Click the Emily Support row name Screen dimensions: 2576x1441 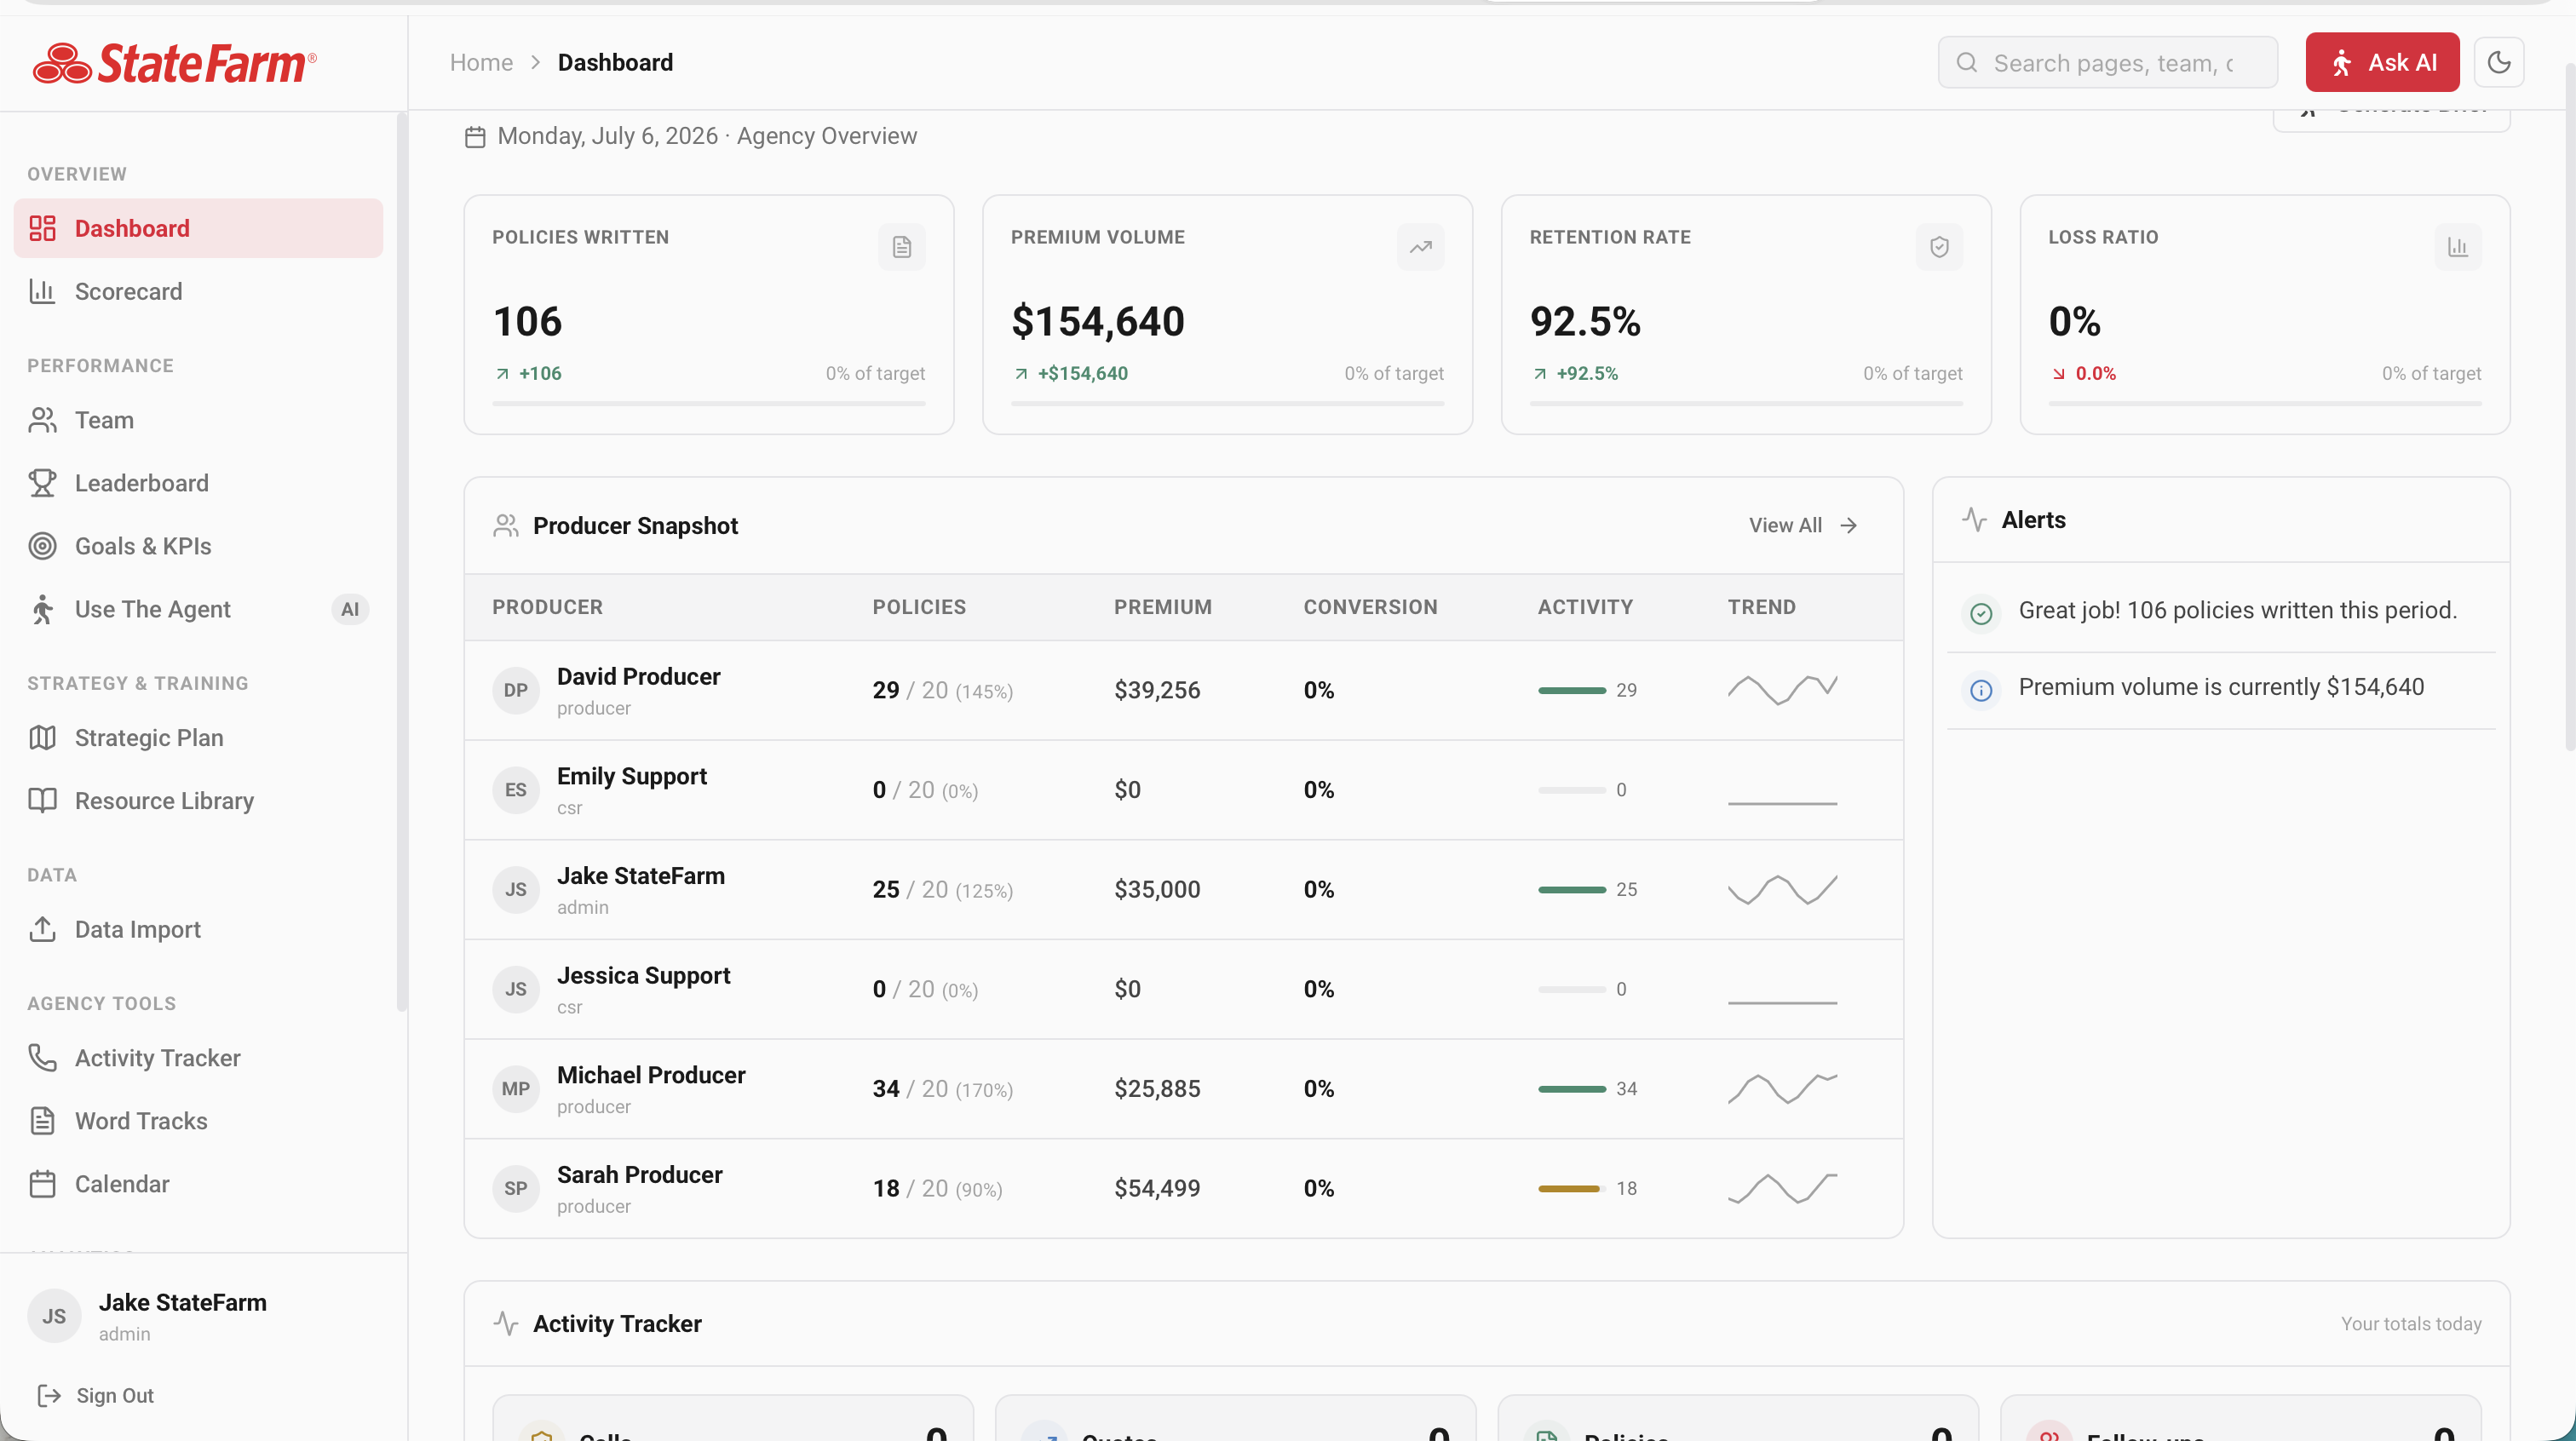631,776
